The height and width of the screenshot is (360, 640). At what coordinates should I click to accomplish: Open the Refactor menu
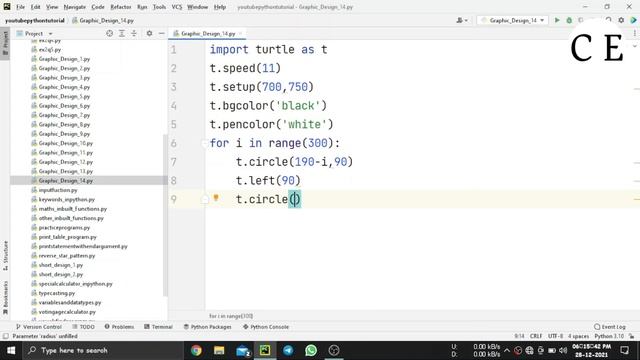[121, 7]
